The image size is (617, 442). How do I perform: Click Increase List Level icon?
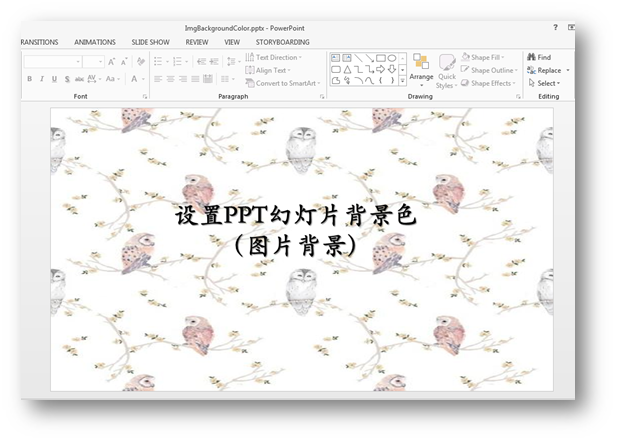coord(214,61)
